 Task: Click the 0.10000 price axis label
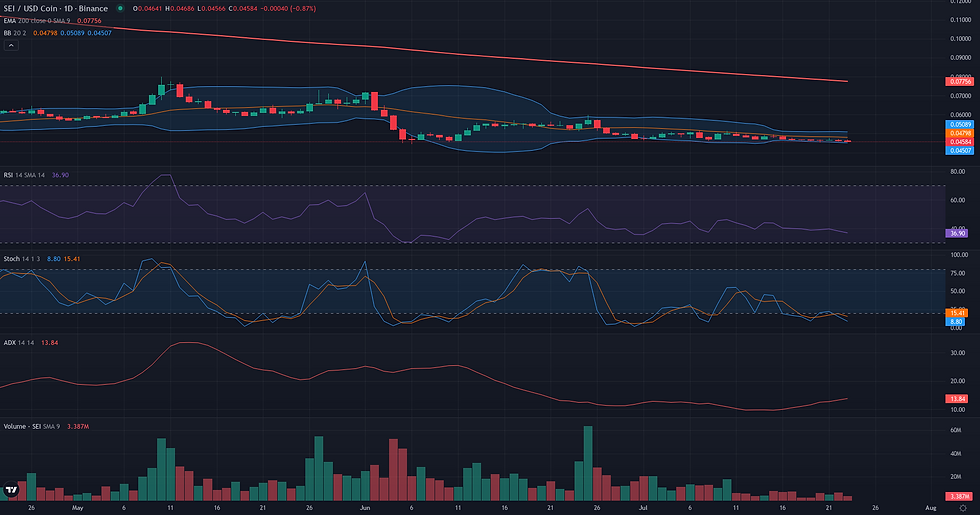tap(961, 39)
